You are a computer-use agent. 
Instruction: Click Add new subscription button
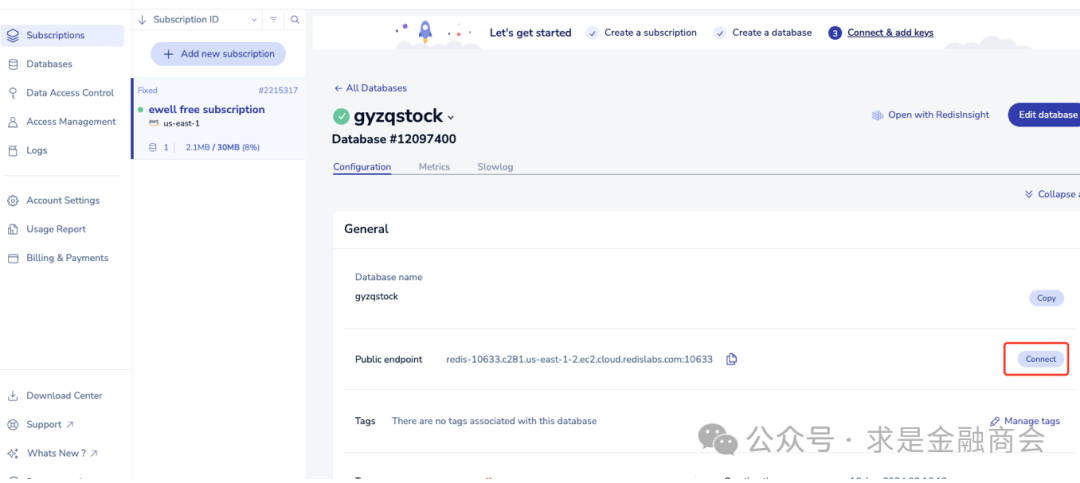(x=218, y=54)
